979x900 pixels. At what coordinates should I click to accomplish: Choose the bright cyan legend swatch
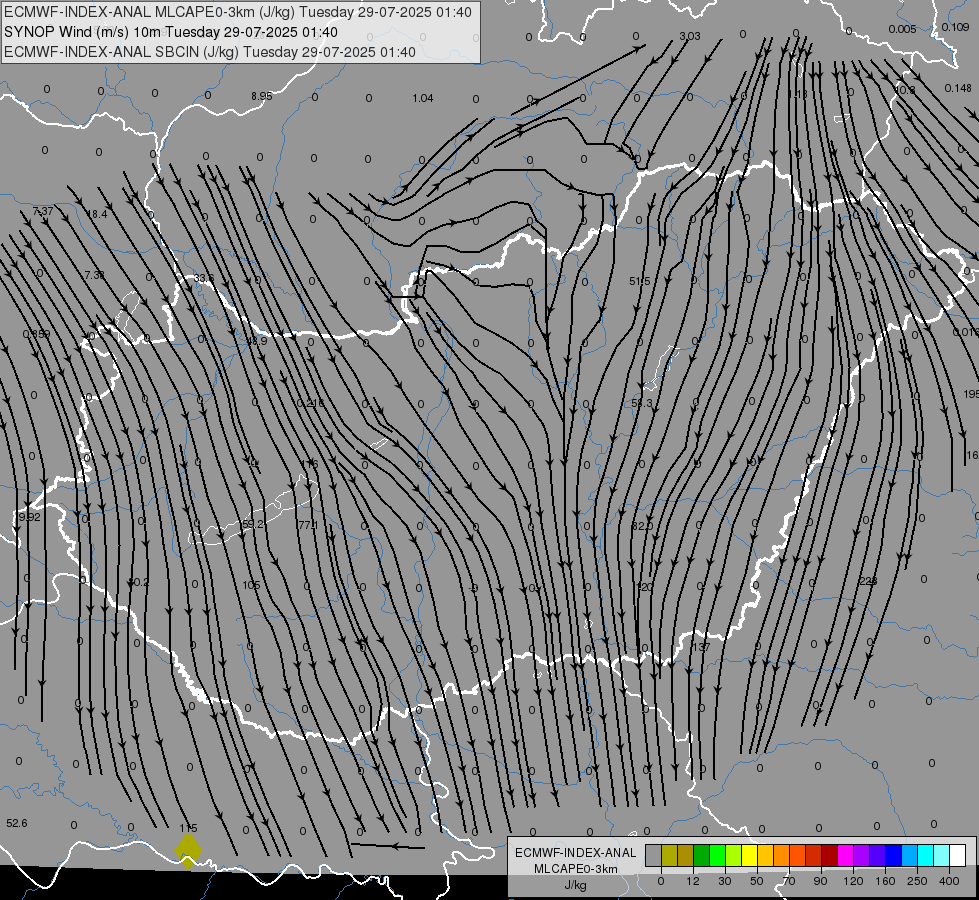[x=925, y=856]
